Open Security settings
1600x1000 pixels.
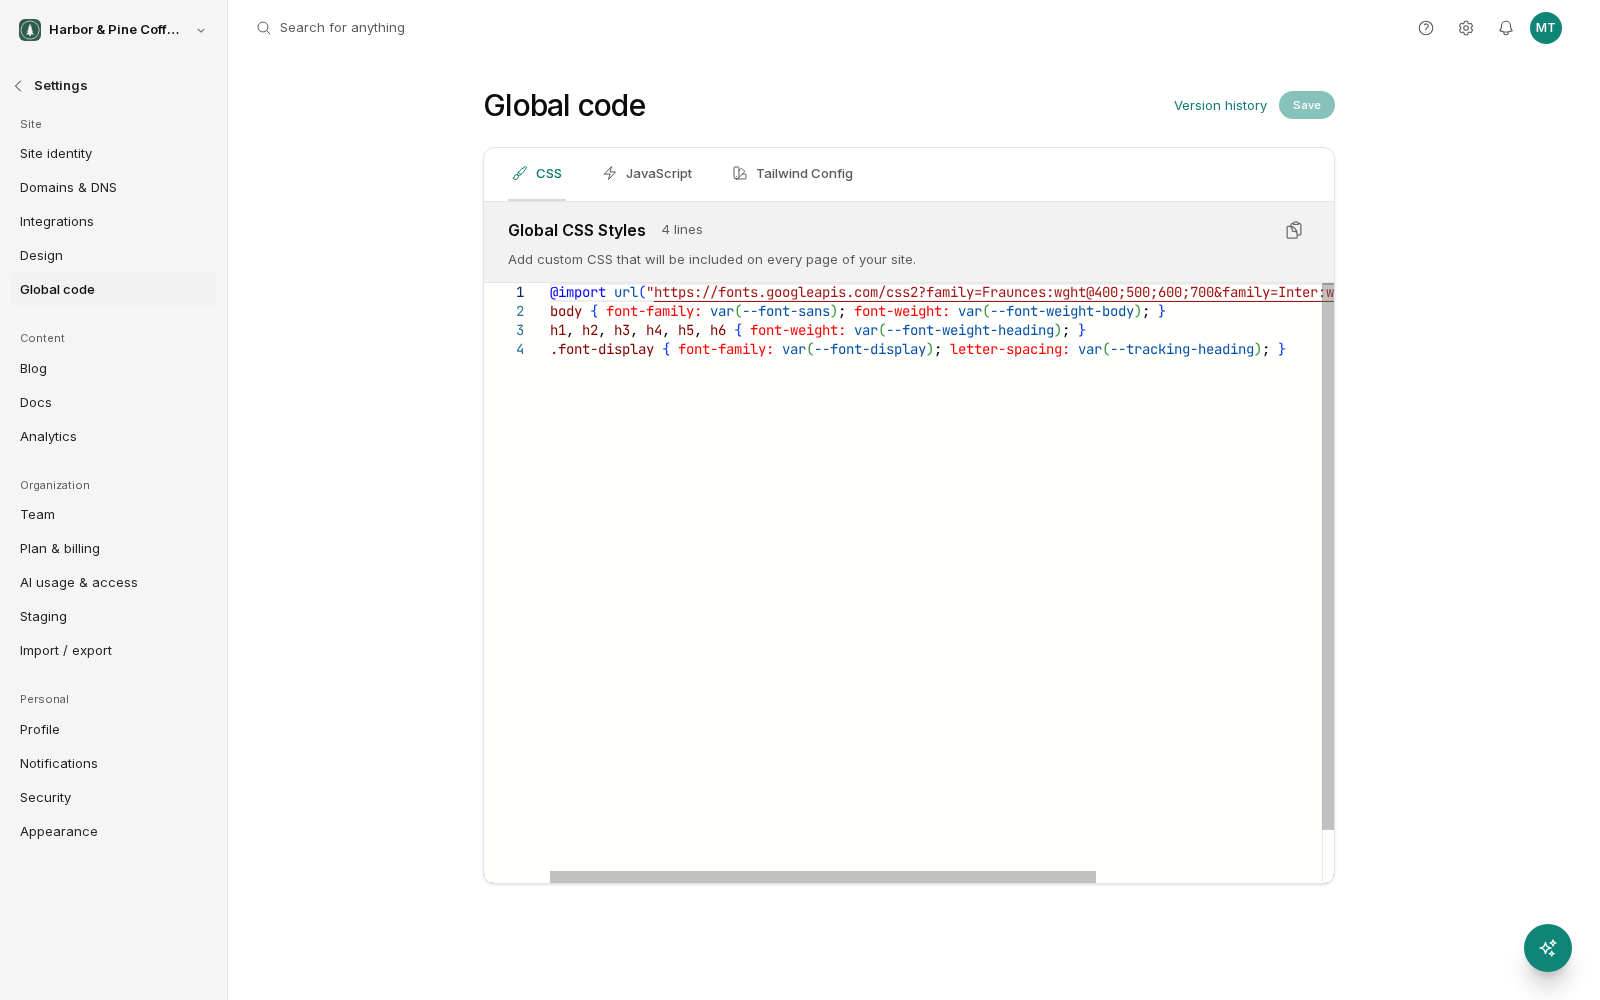[113, 798]
